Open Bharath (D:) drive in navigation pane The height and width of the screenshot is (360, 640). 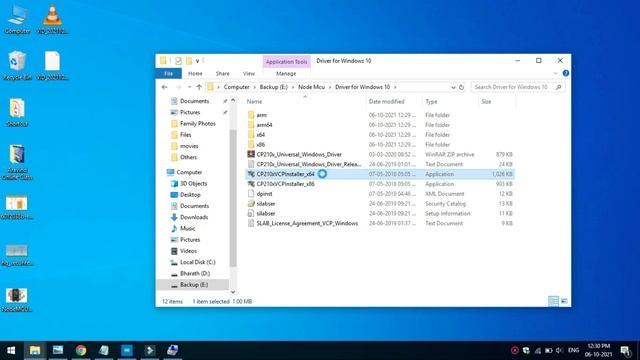click(x=195, y=273)
